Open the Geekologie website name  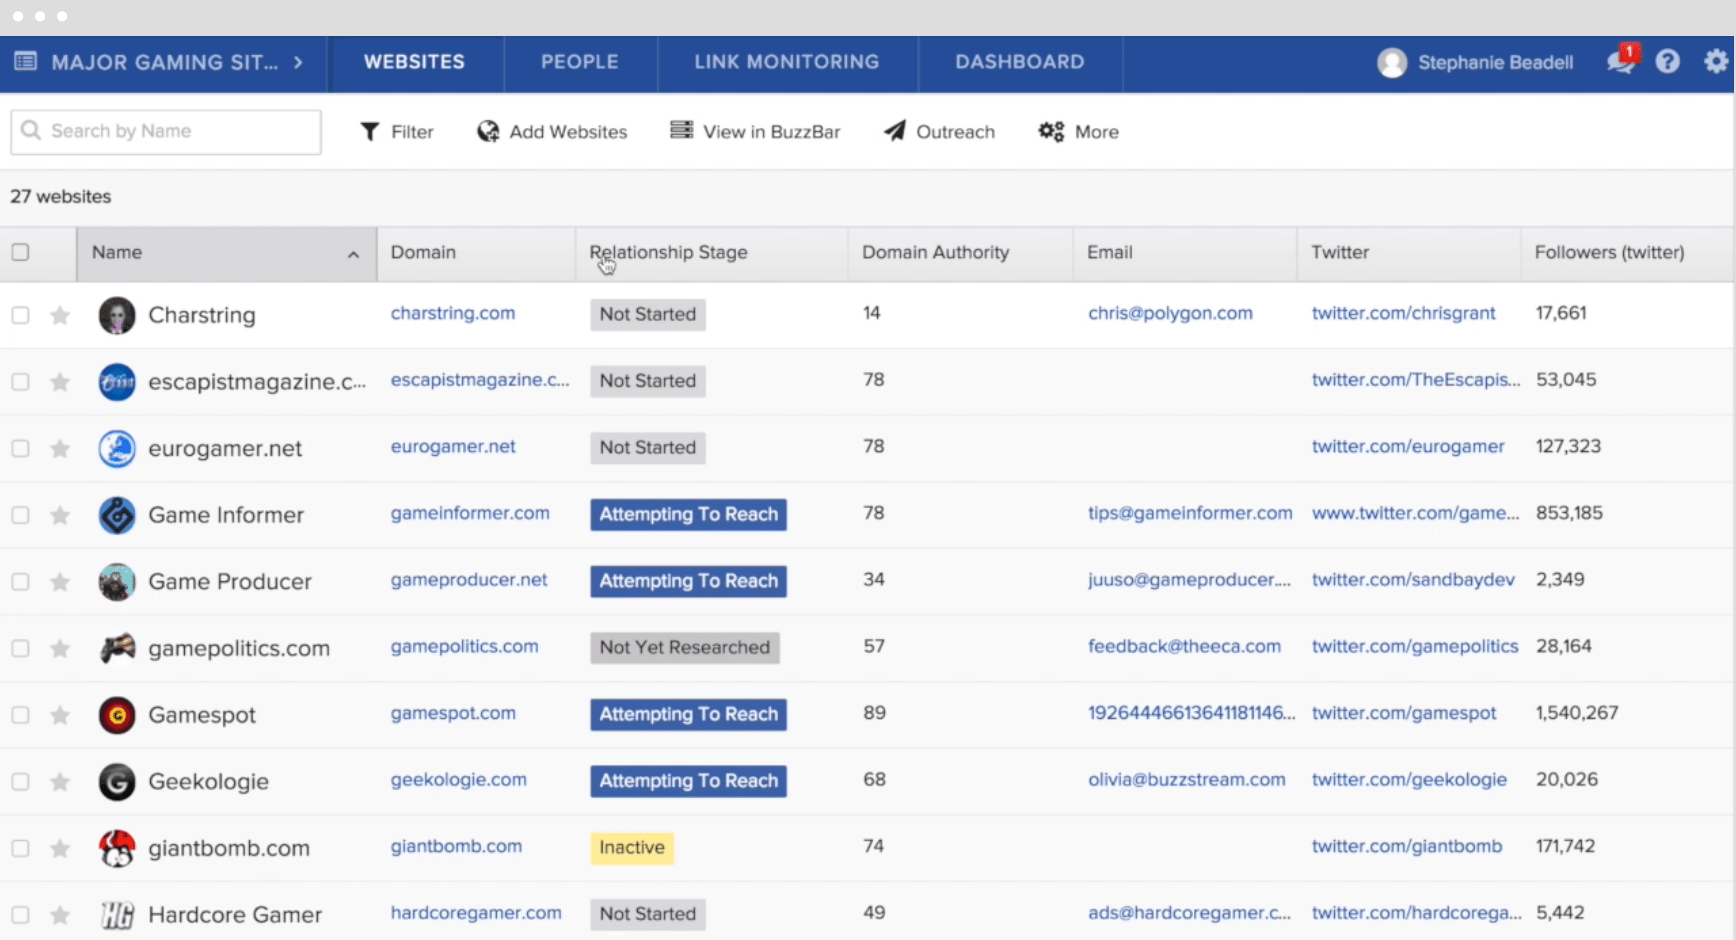(x=209, y=782)
